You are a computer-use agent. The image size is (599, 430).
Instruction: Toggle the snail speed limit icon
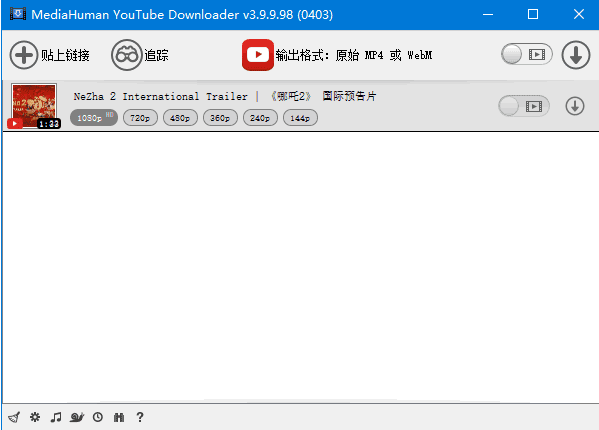[77, 417]
